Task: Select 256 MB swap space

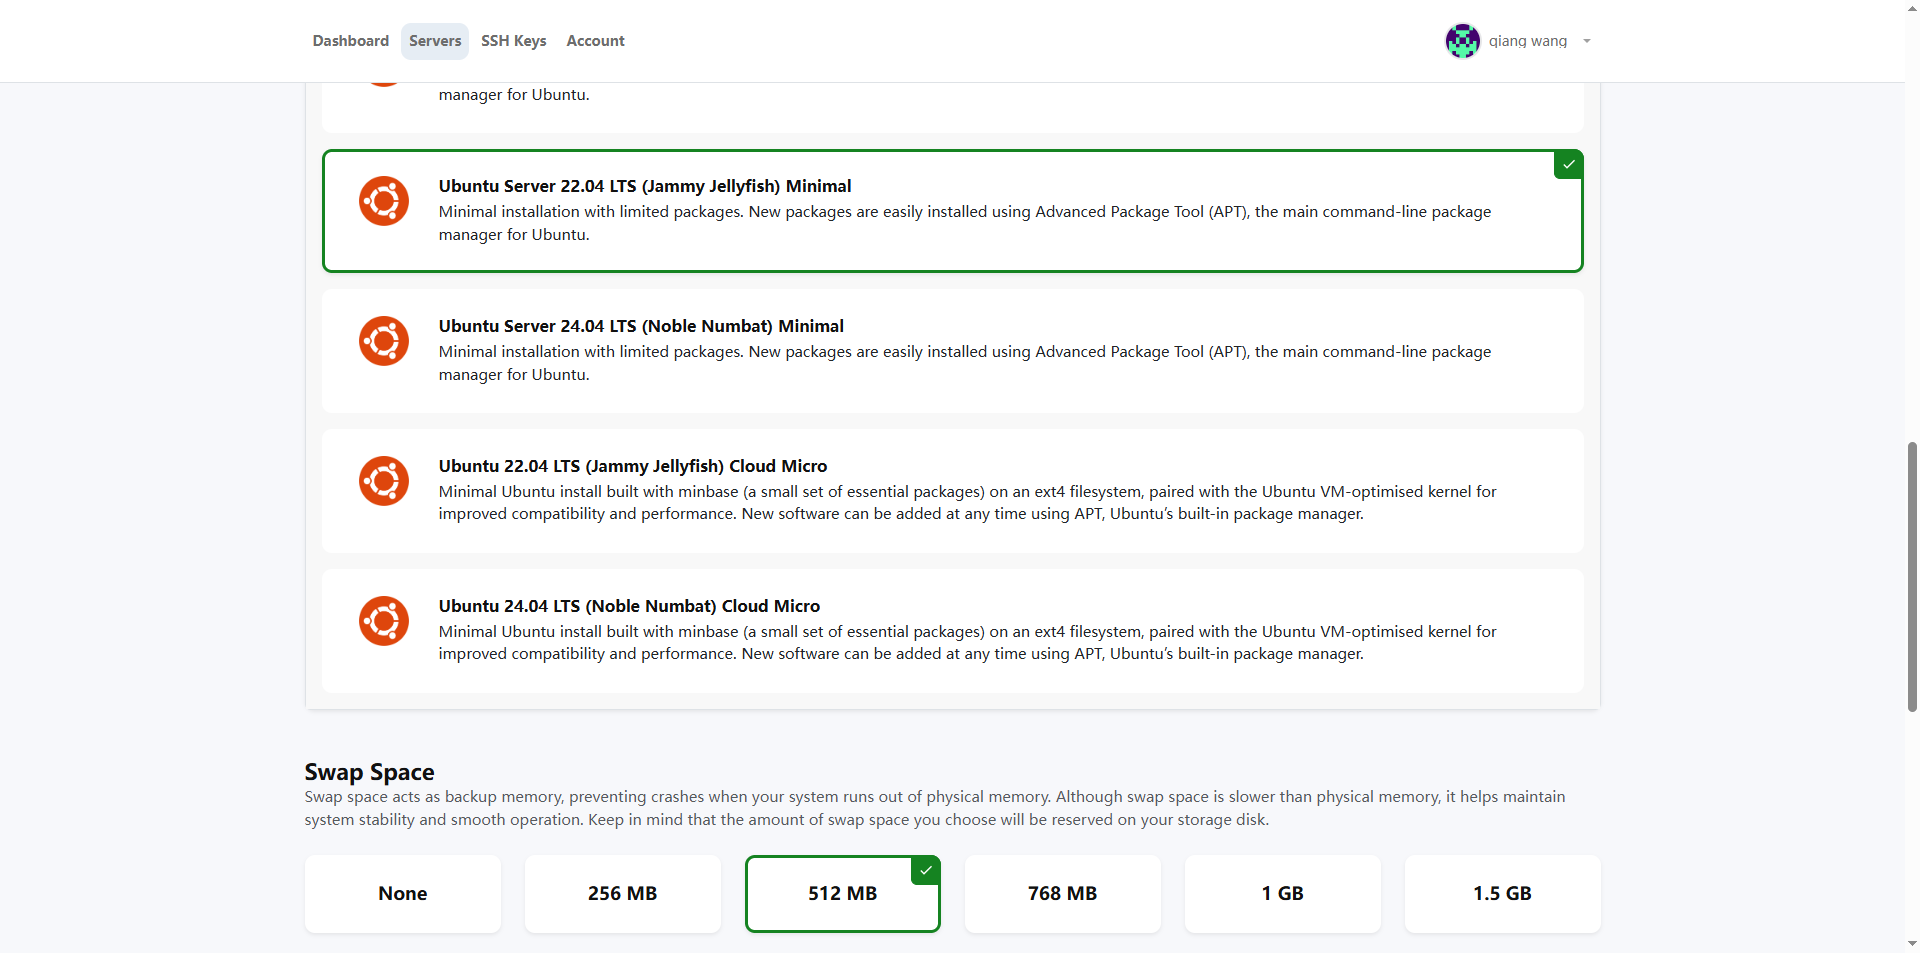Action: click(x=623, y=894)
